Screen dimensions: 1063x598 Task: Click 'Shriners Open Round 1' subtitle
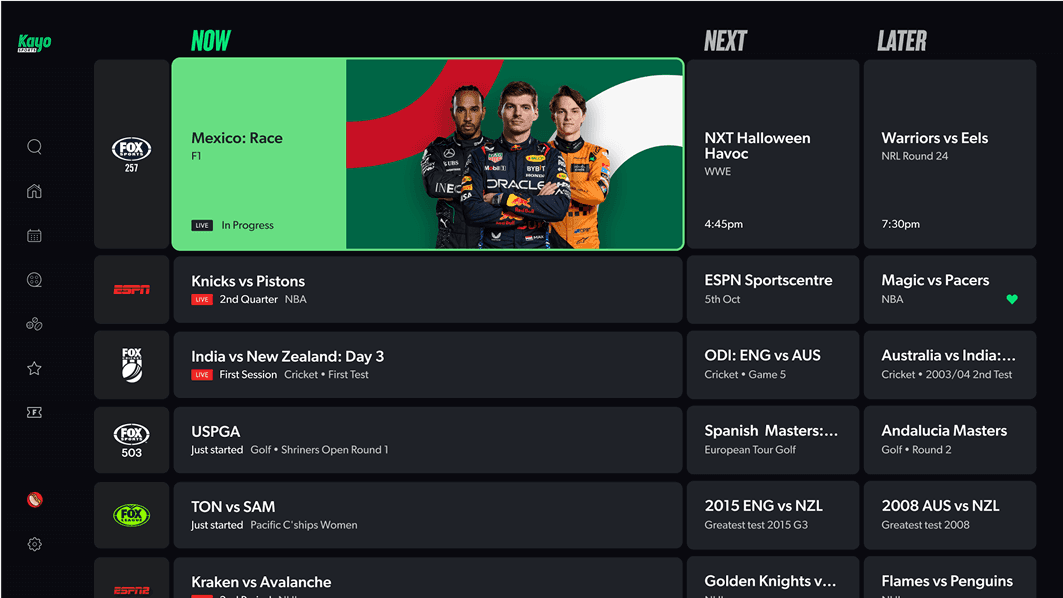click(335, 450)
